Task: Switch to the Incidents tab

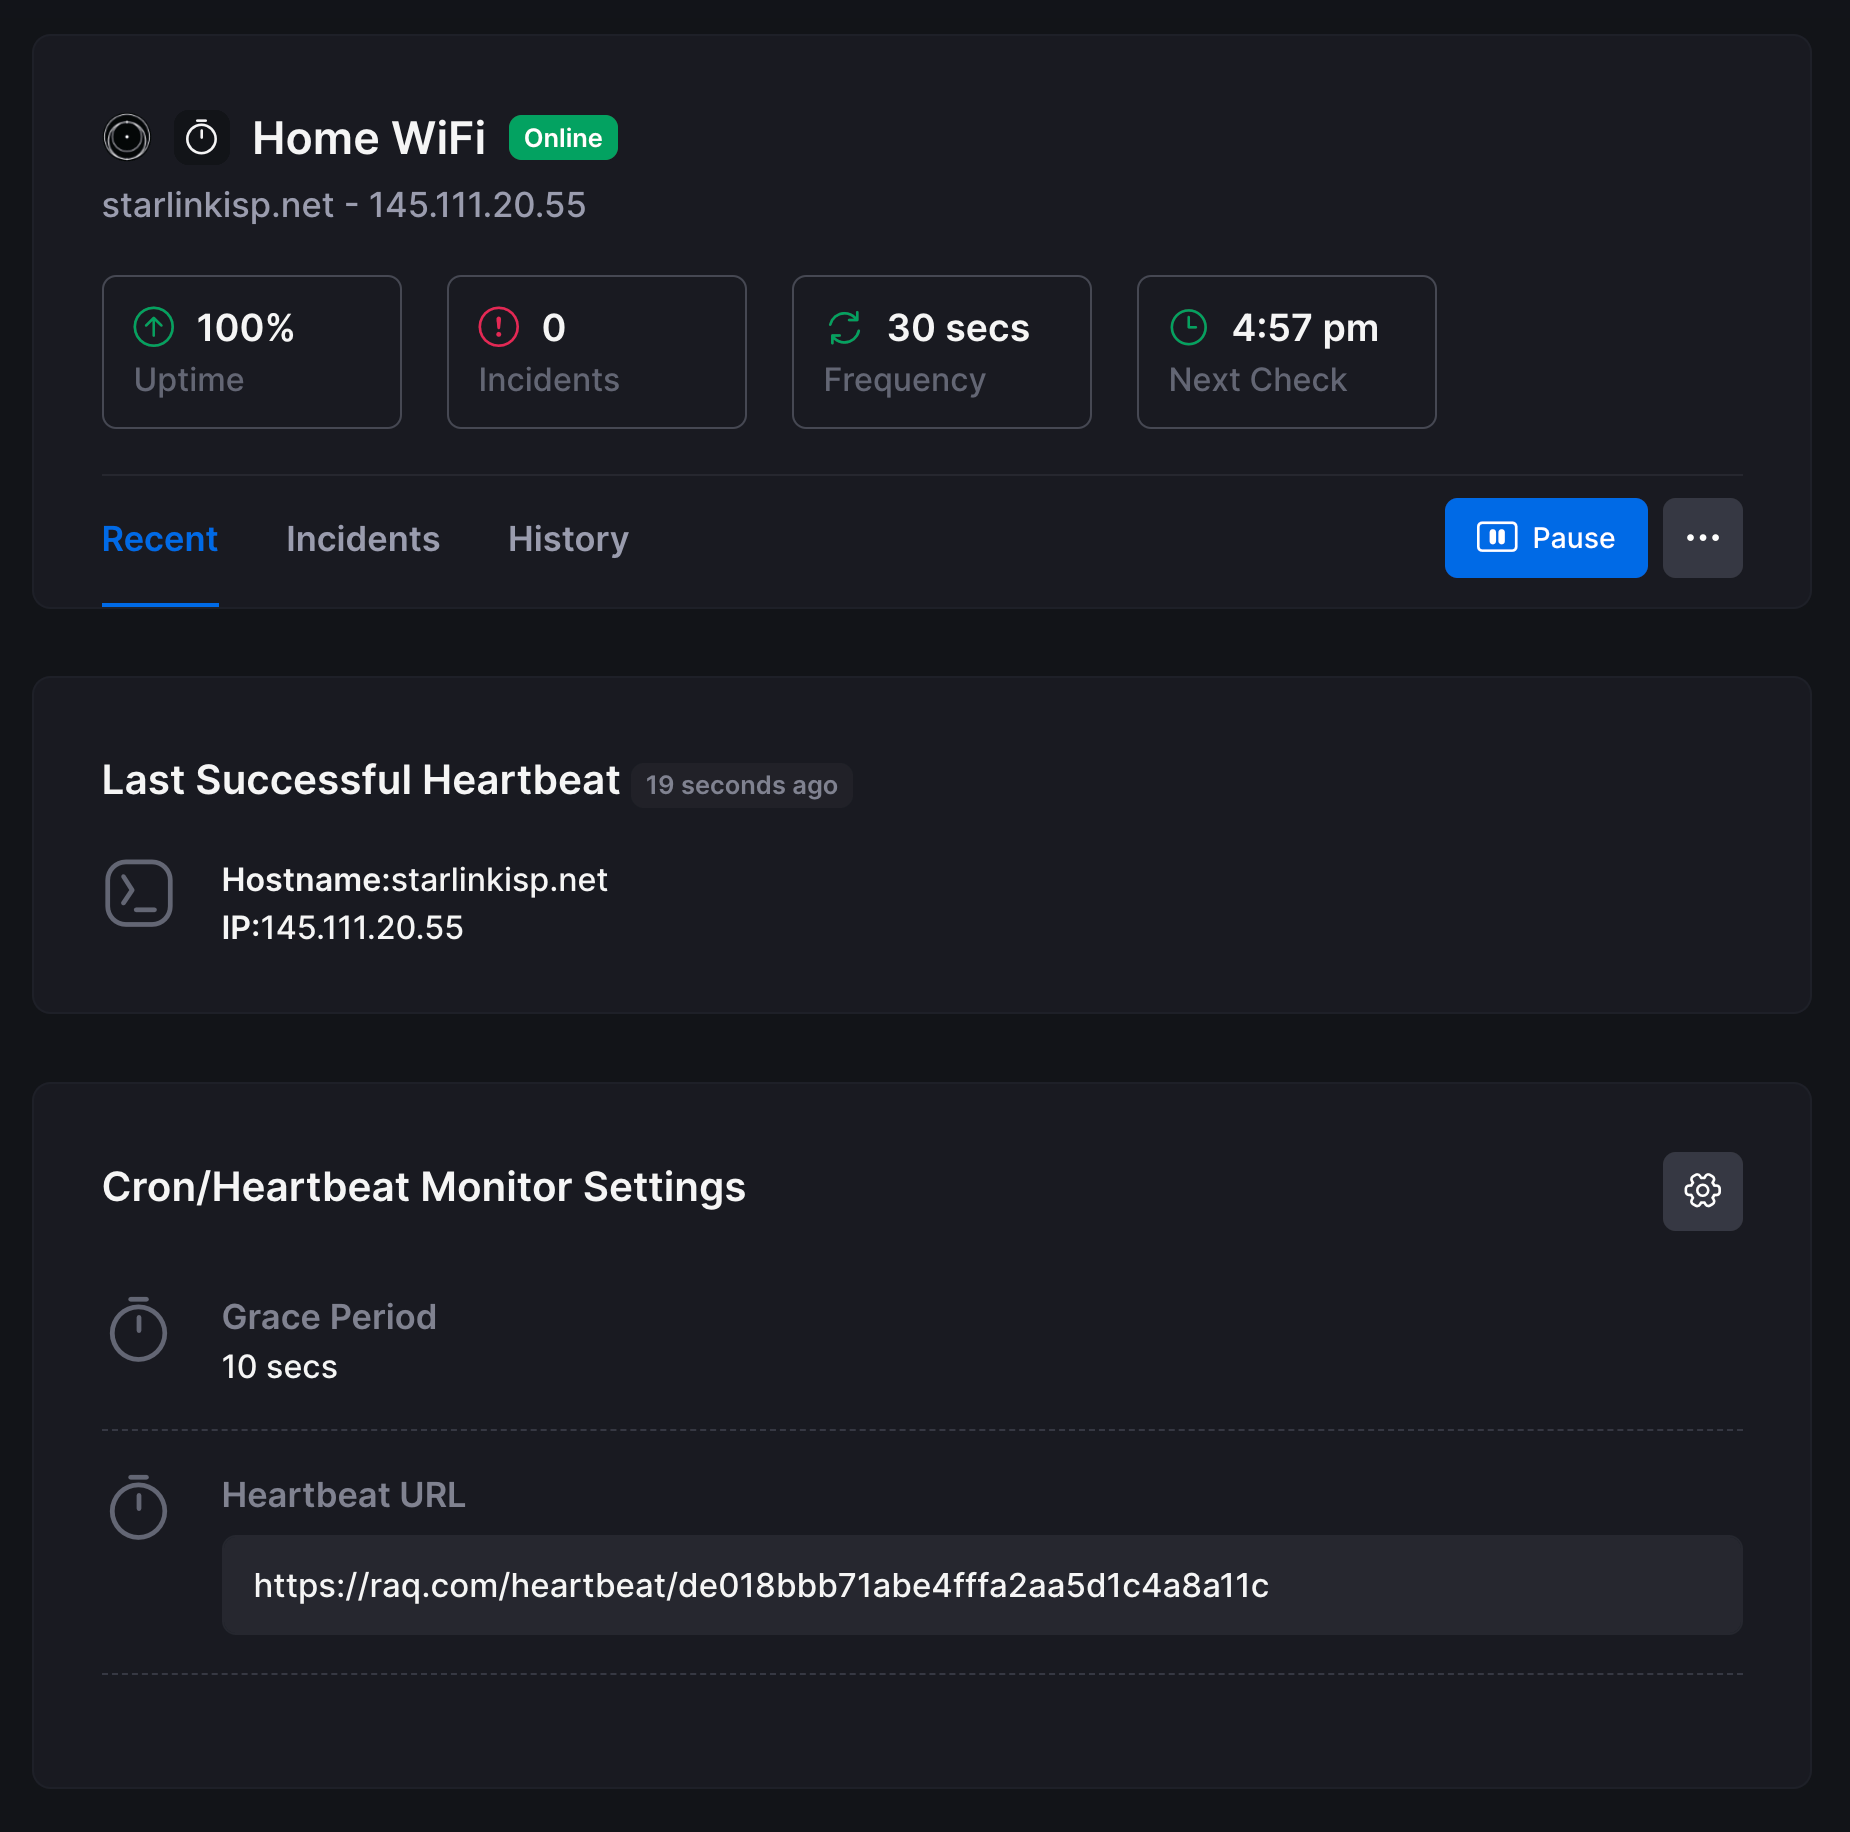Action: (x=363, y=539)
